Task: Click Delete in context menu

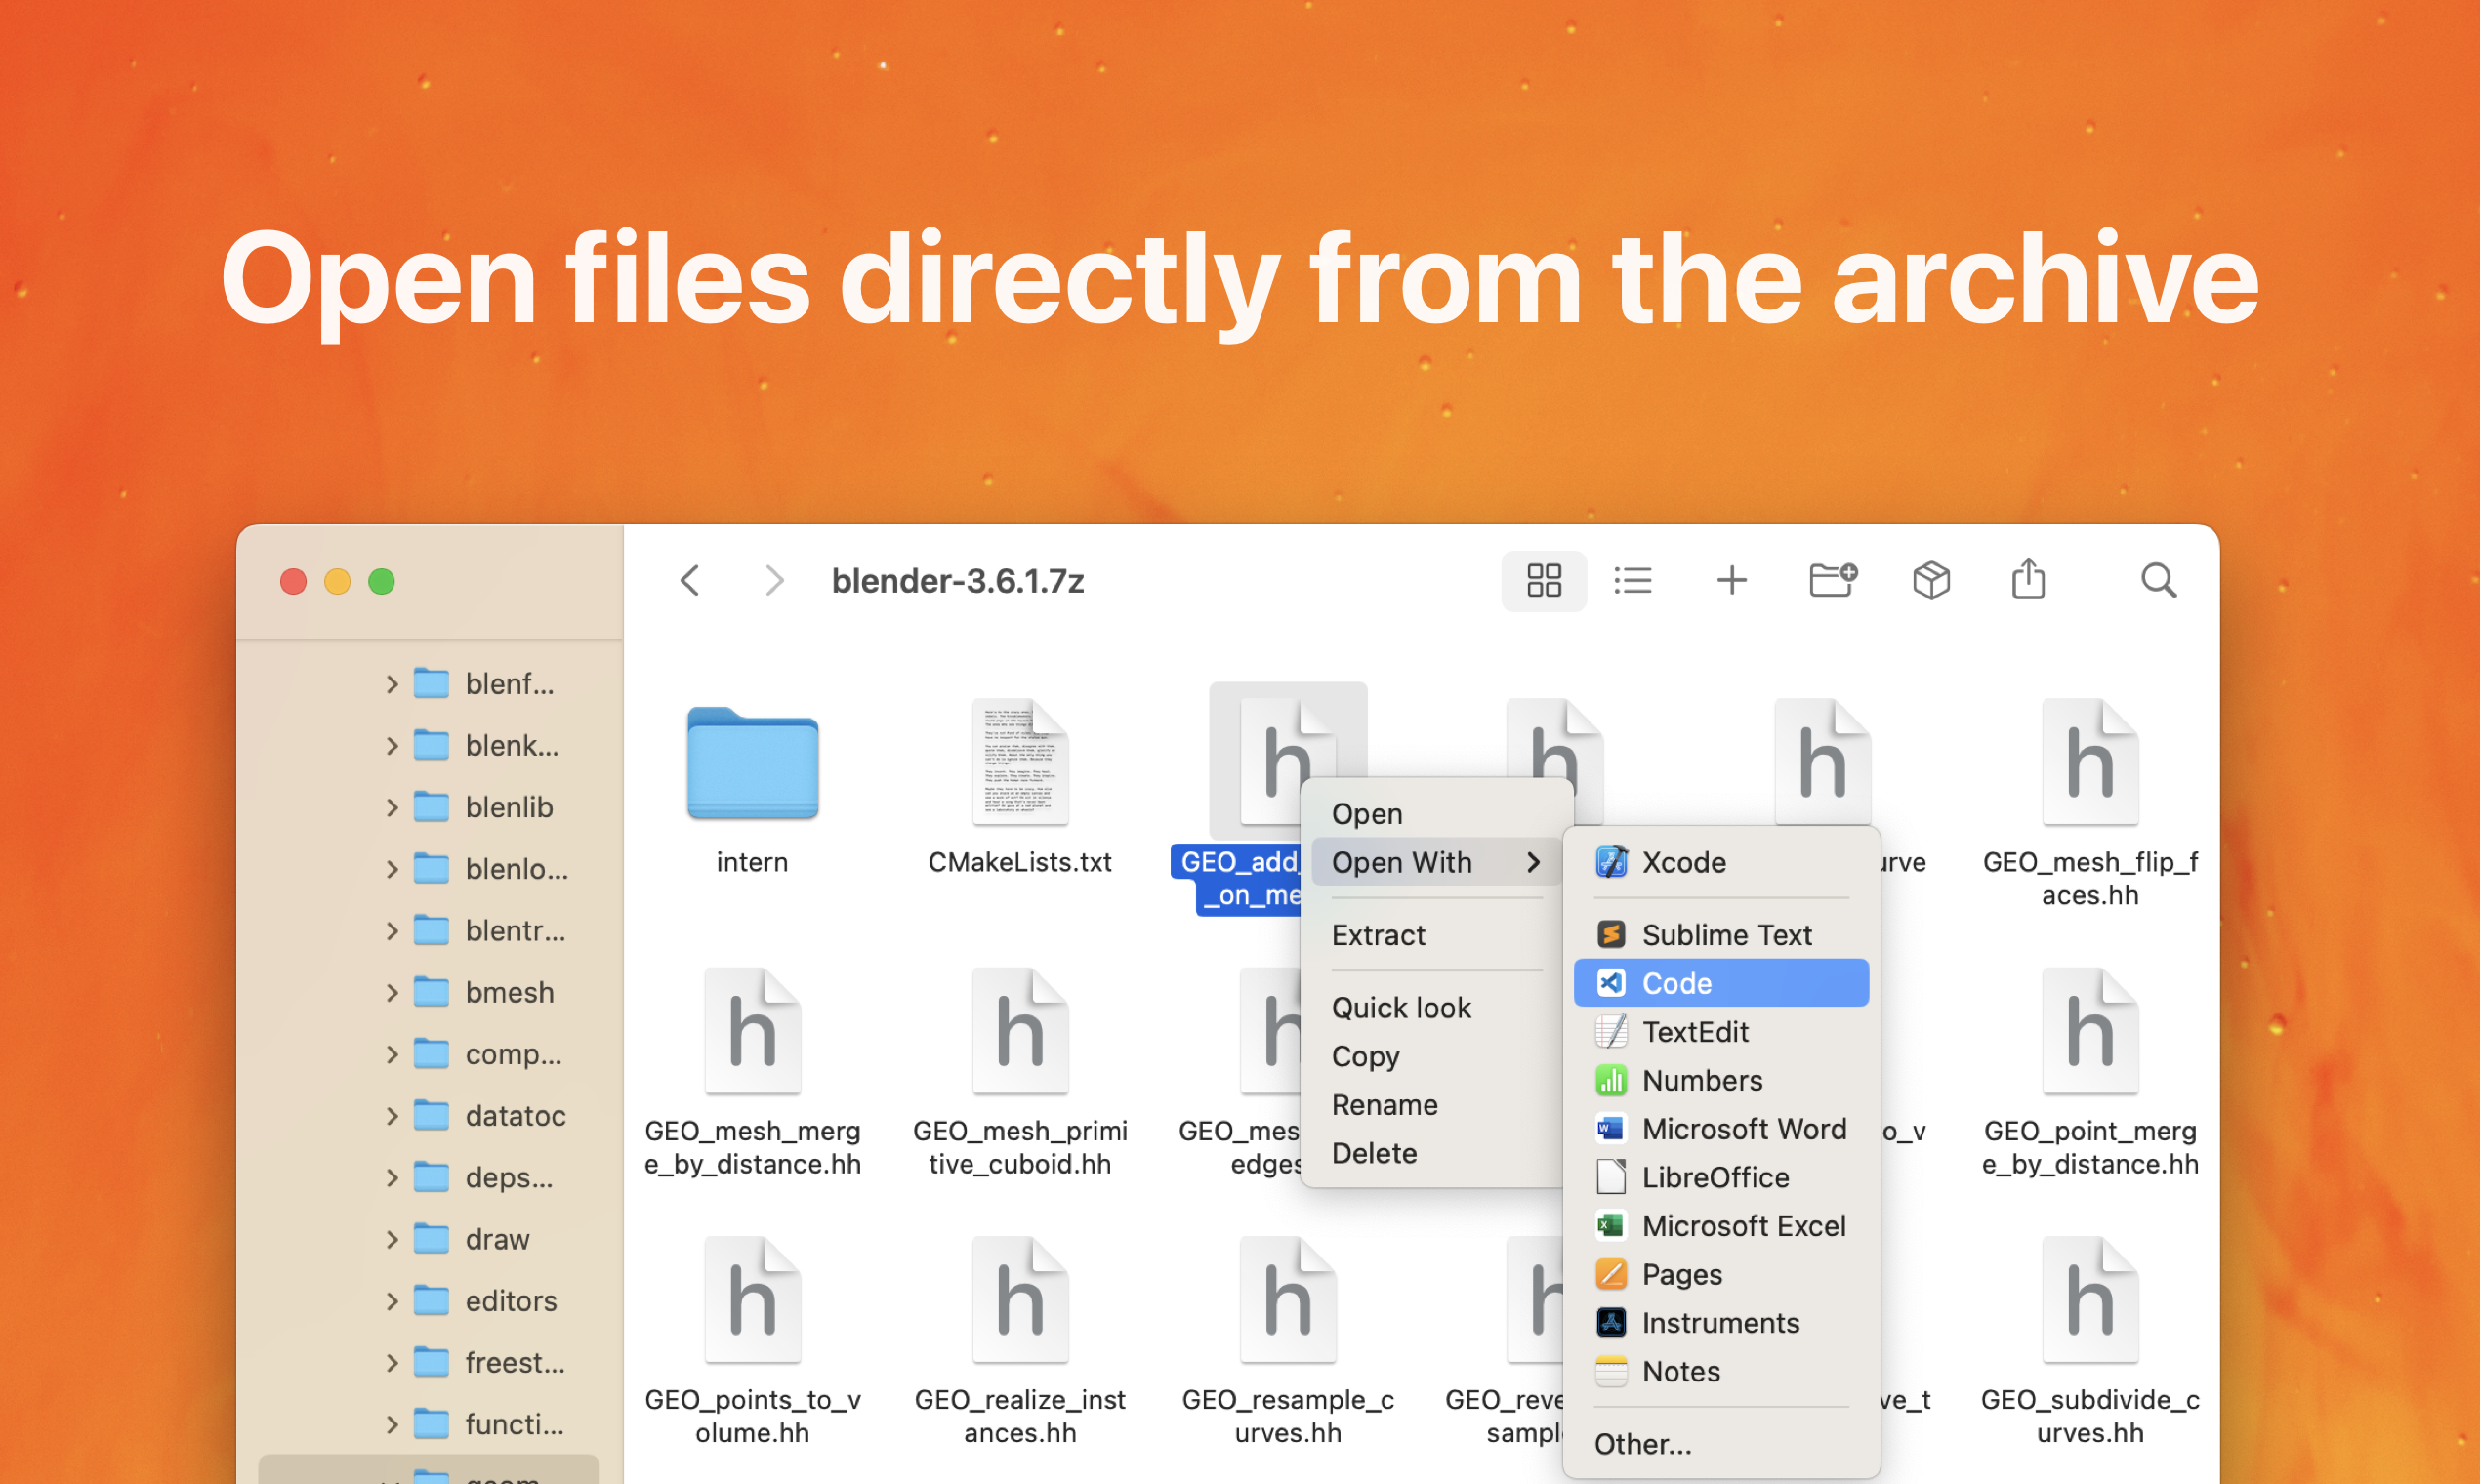Action: point(1437,1153)
